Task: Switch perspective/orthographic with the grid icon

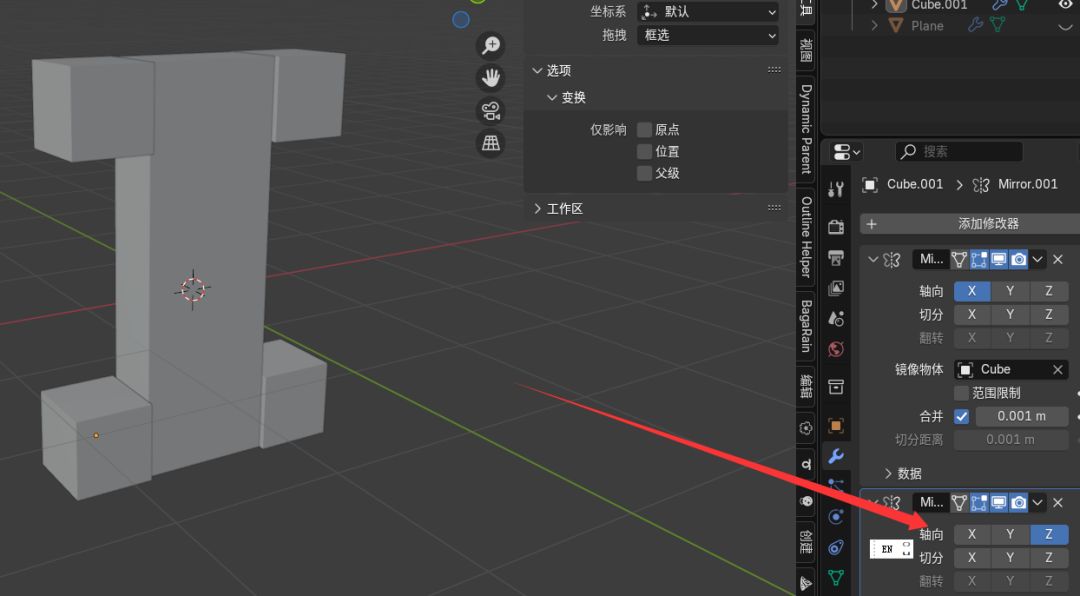Action: [491, 143]
